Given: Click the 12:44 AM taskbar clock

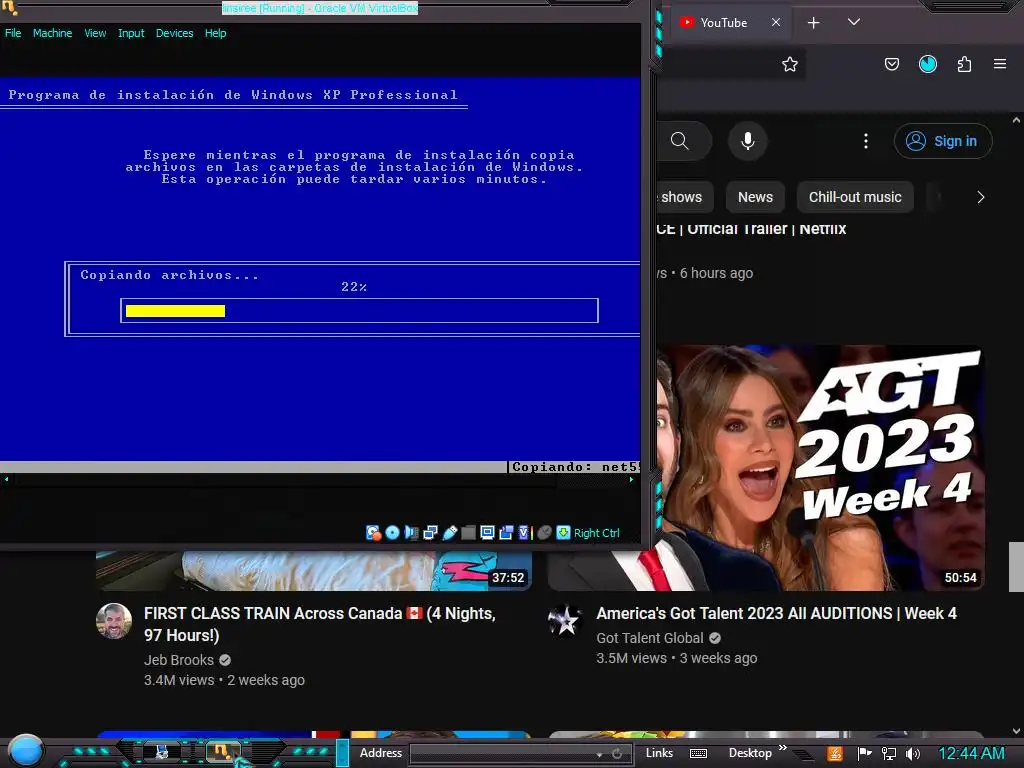Looking at the screenshot, I should pyautogui.click(x=971, y=754).
